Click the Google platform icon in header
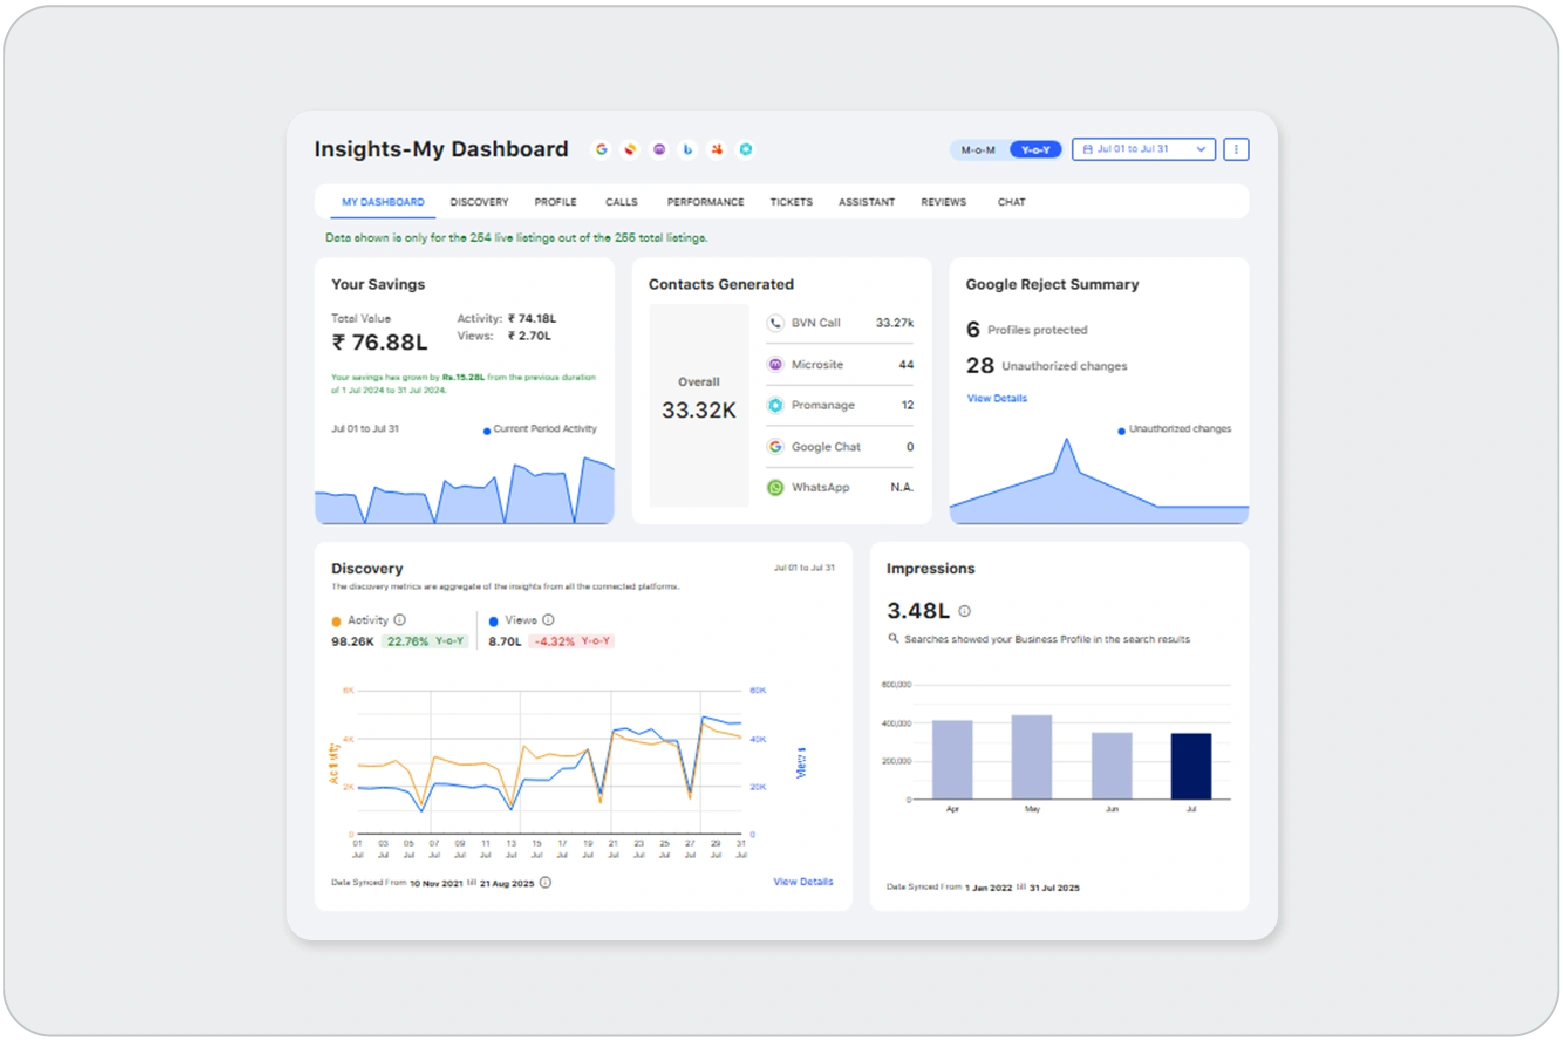 pos(601,149)
